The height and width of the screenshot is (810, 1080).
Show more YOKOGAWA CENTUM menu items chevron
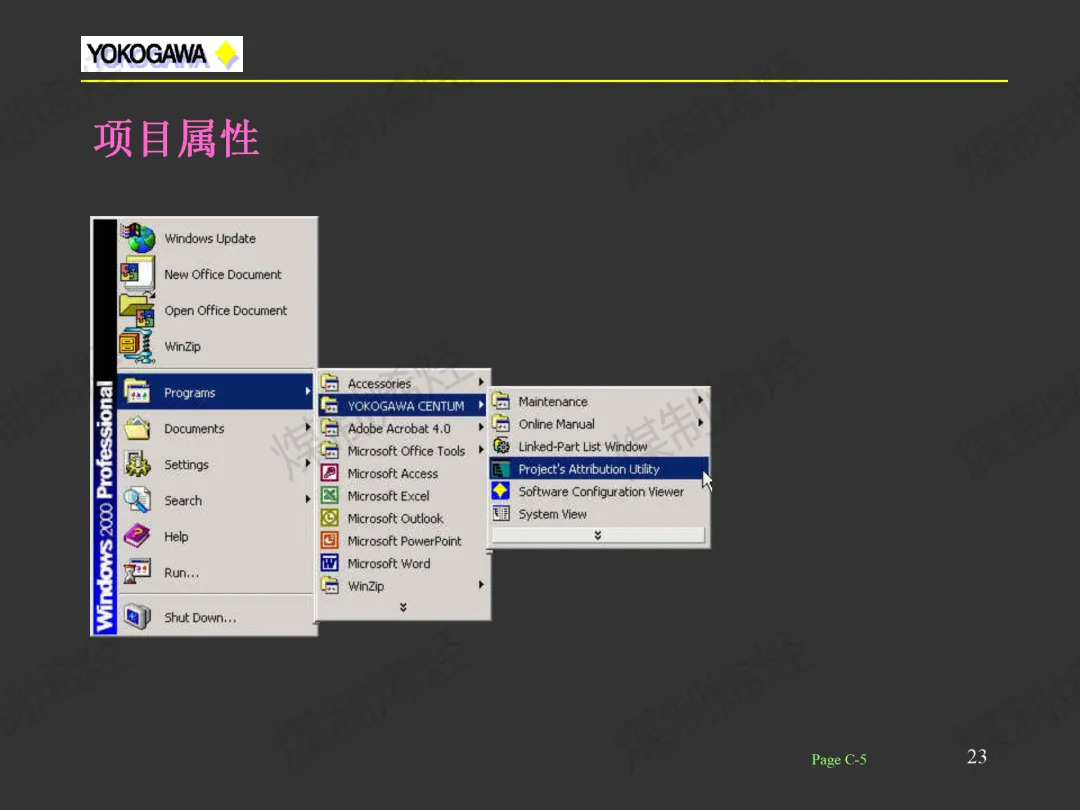tap(598, 534)
